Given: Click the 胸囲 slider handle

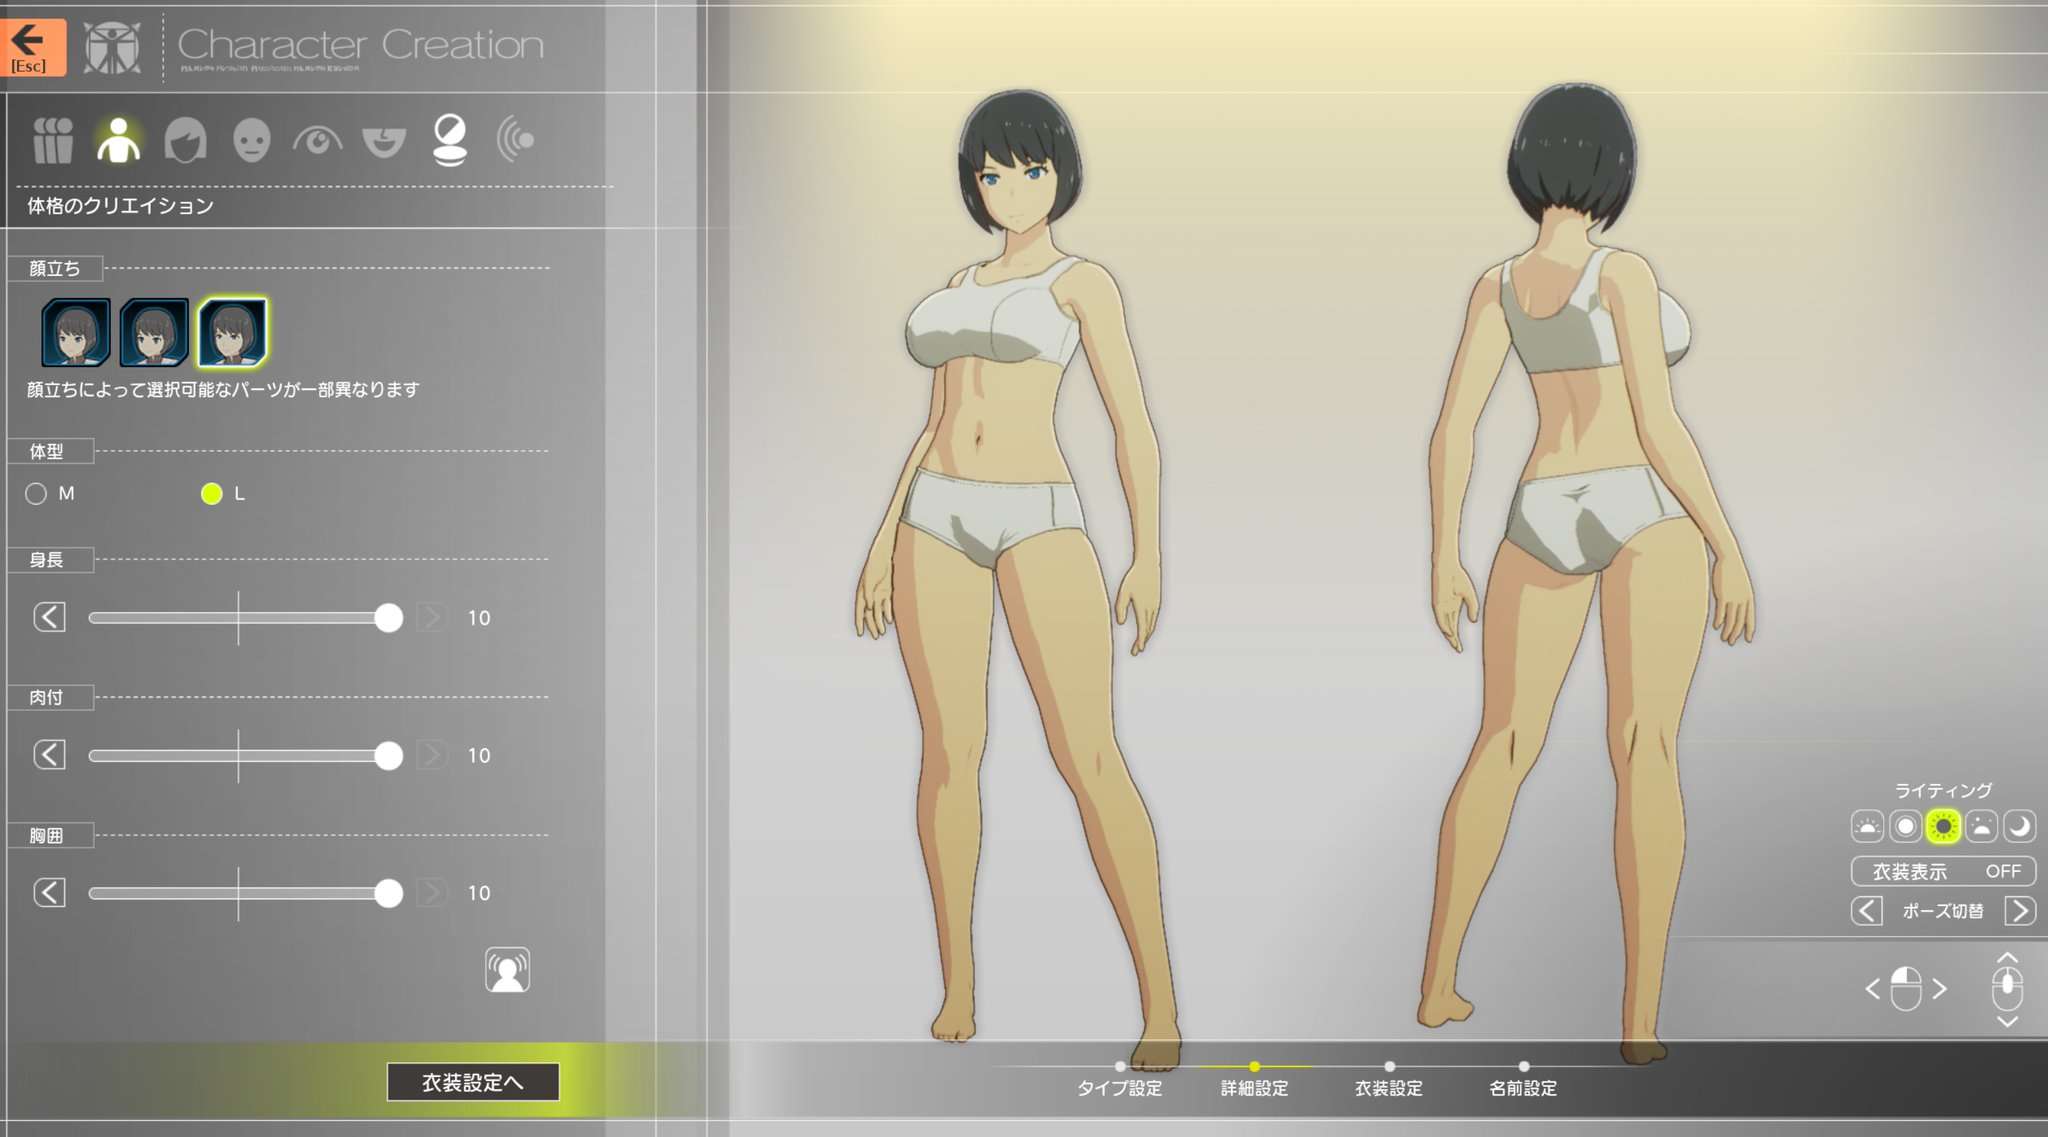Looking at the screenshot, I should pyautogui.click(x=388, y=893).
